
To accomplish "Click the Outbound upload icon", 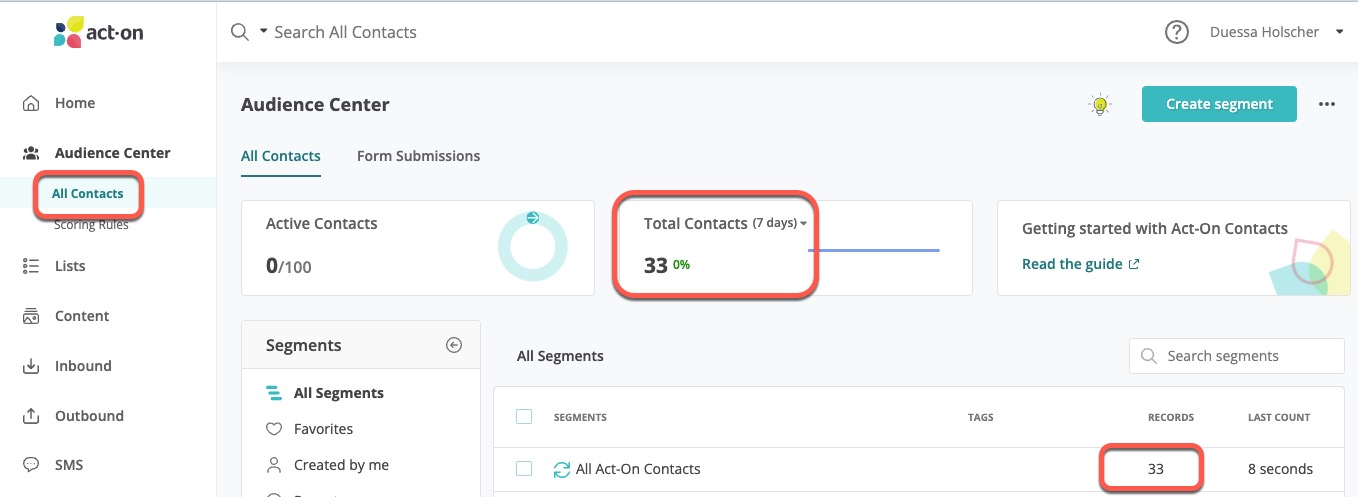I will (32, 416).
